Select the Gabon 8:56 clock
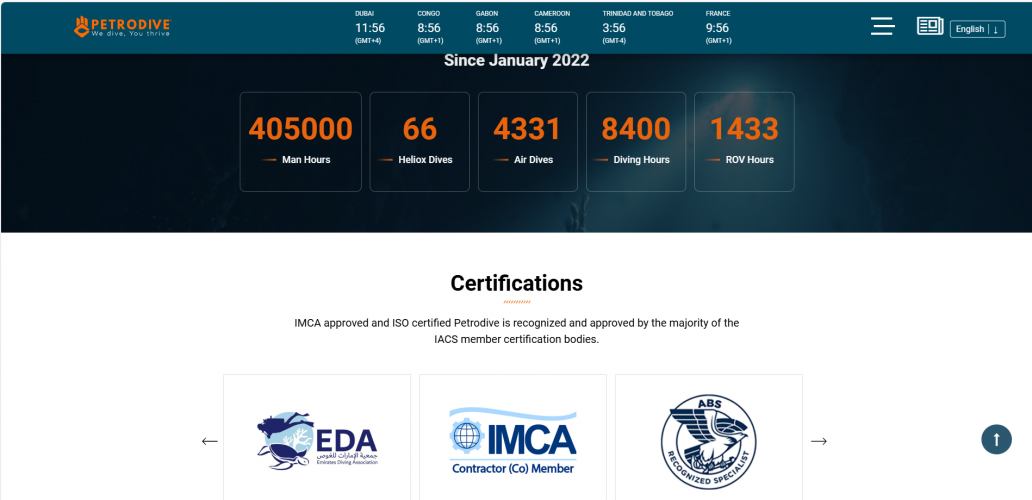 488,28
